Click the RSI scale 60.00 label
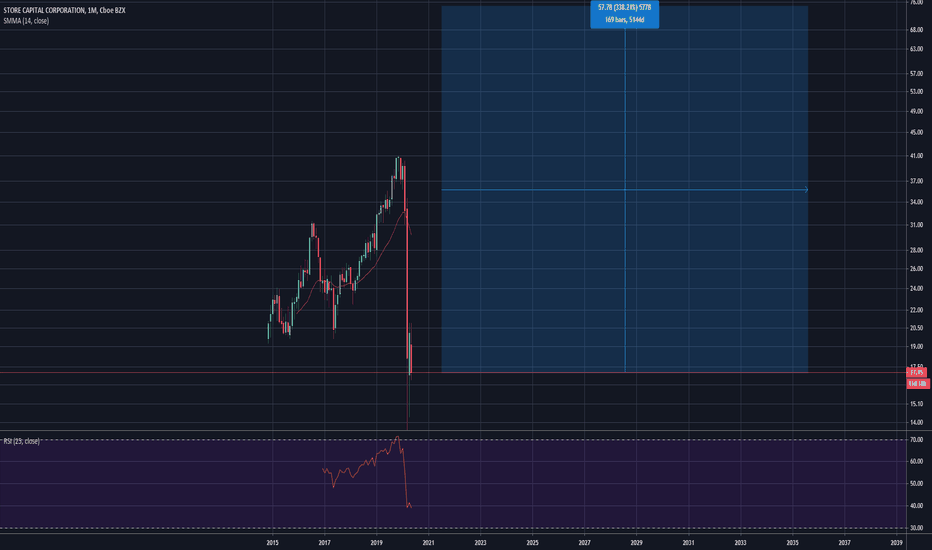This screenshot has width=932, height=550. [x=916, y=461]
